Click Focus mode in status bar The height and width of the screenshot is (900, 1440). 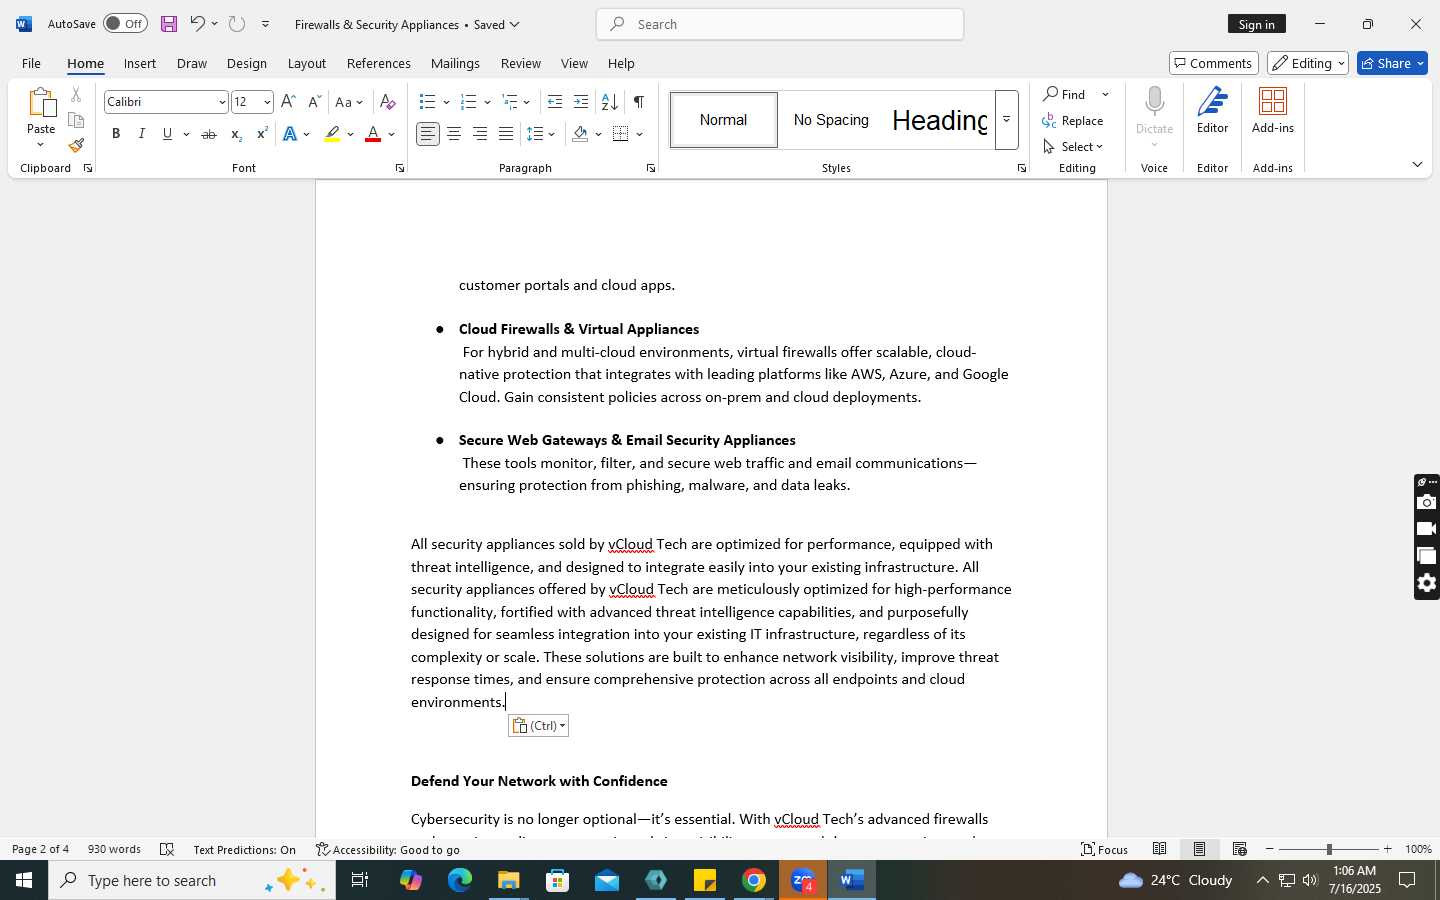tap(1104, 849)
